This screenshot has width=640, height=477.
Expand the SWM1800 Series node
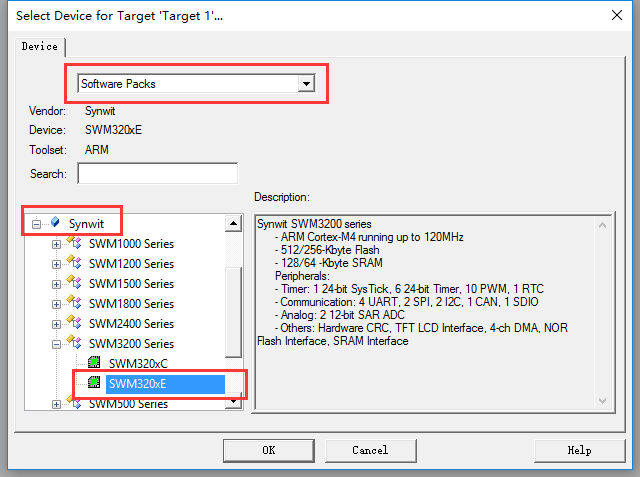pyautogui.click(x=56, y=304)
